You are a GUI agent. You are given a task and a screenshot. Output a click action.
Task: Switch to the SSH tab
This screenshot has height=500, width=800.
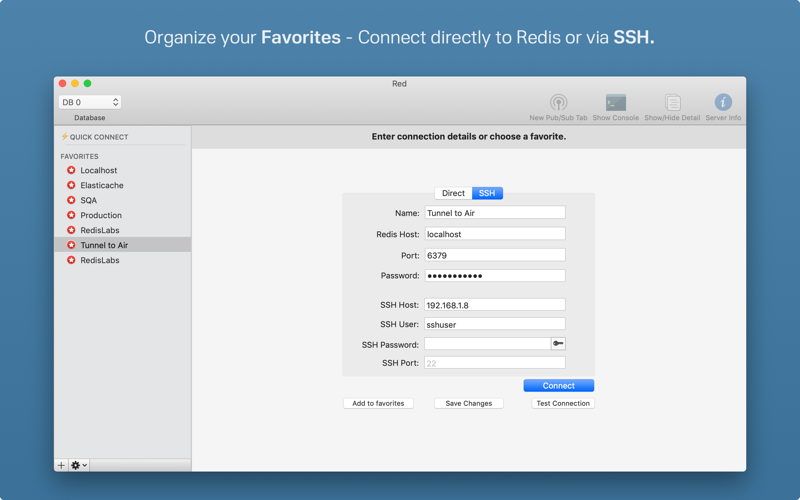pyautogui.click(x=487, y=193)
